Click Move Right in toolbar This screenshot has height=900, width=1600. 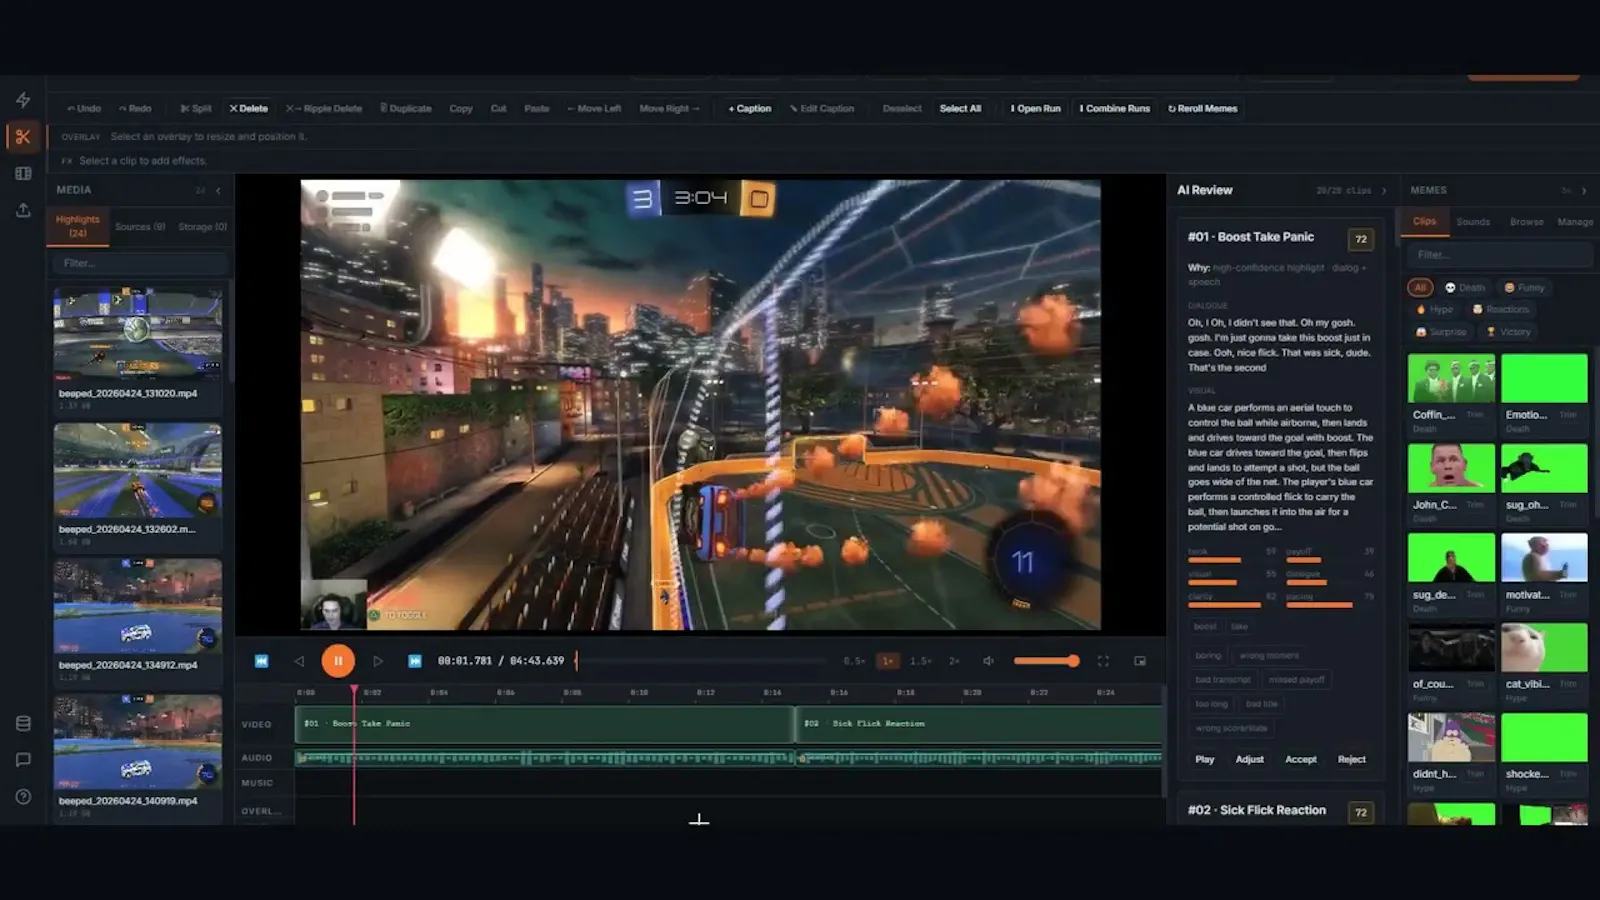pyautogui.click(x=669, y=108)
